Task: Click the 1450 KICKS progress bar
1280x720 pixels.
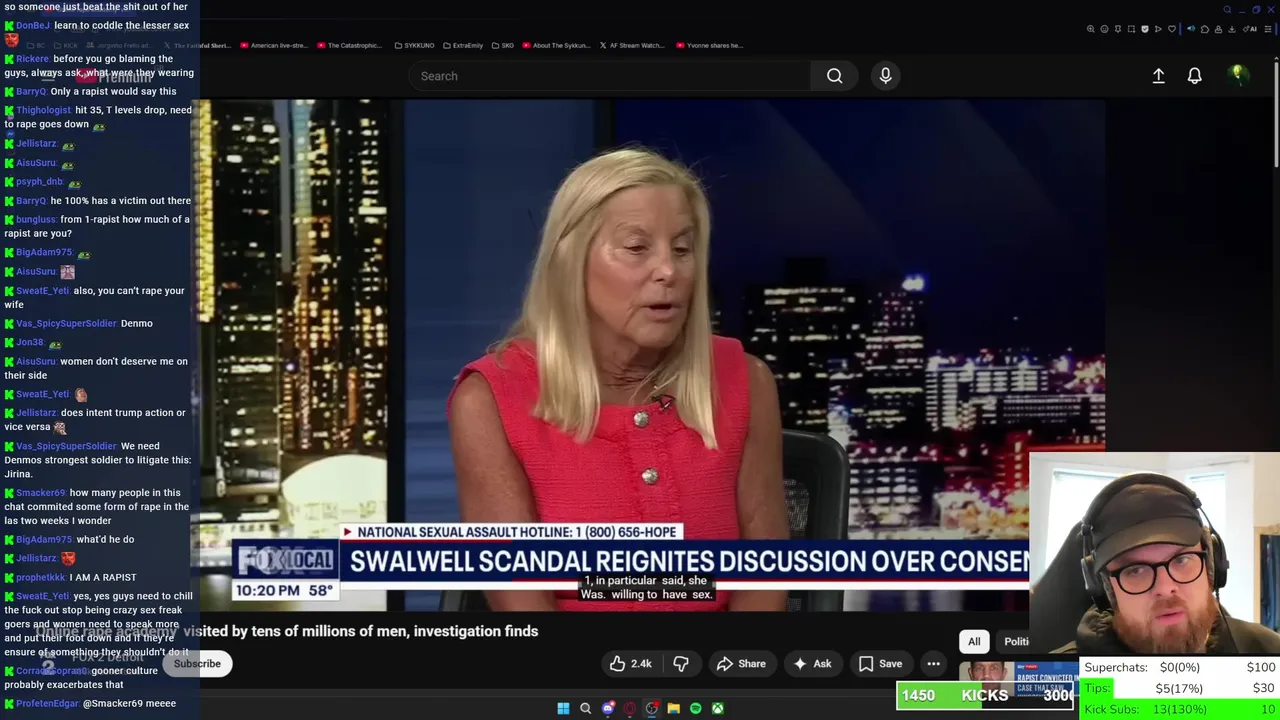Action: point(985,696)
